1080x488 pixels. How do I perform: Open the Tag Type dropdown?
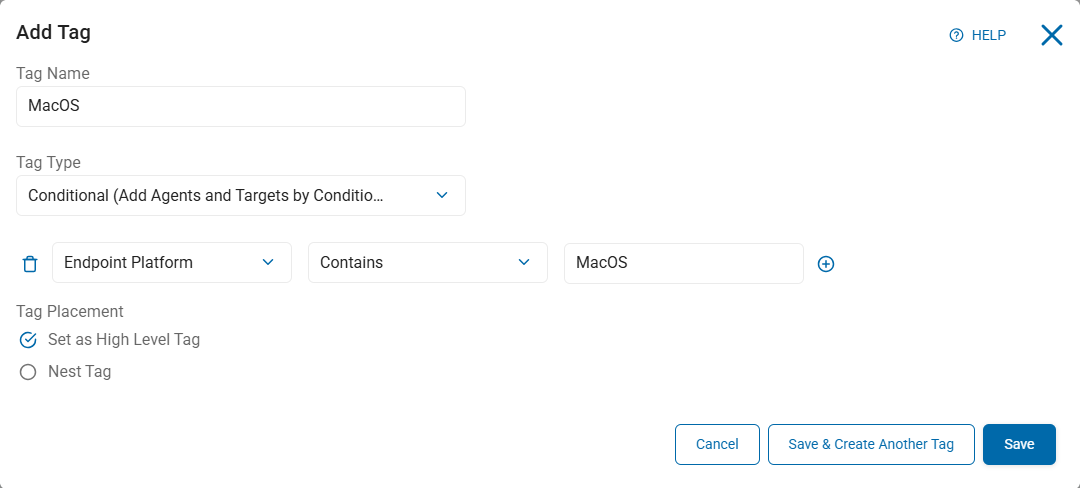(240, 196)
